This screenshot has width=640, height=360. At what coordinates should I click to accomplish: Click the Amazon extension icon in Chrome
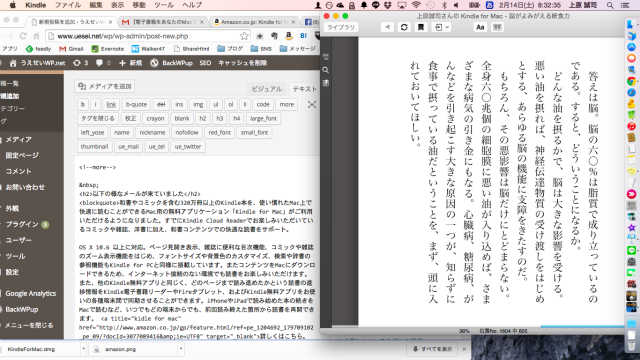pyautogui.click(x=289, y=36)
